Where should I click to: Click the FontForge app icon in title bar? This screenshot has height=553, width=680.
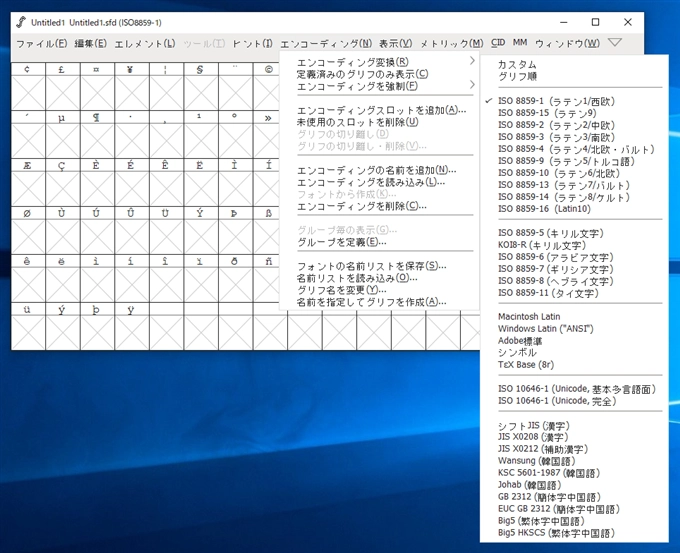click(21, 22)
